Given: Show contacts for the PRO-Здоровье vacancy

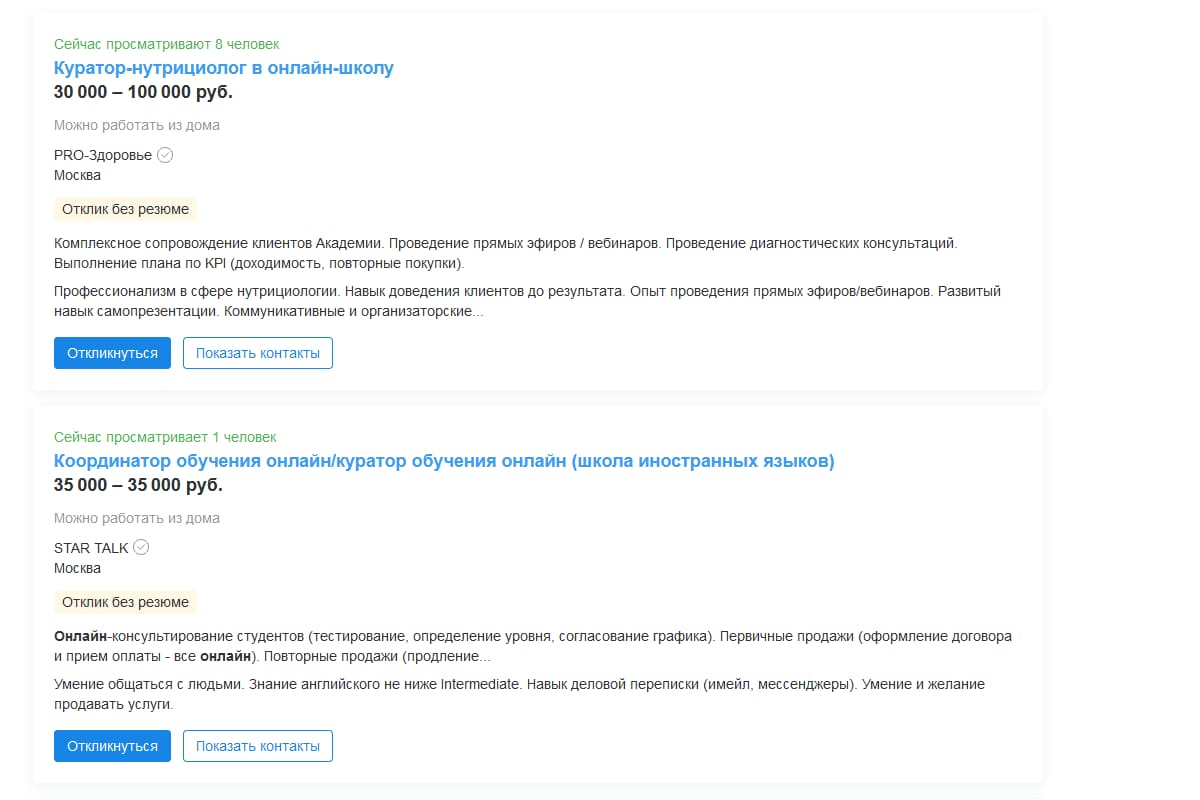Looking at the screenshot, I should click(257, 353).
